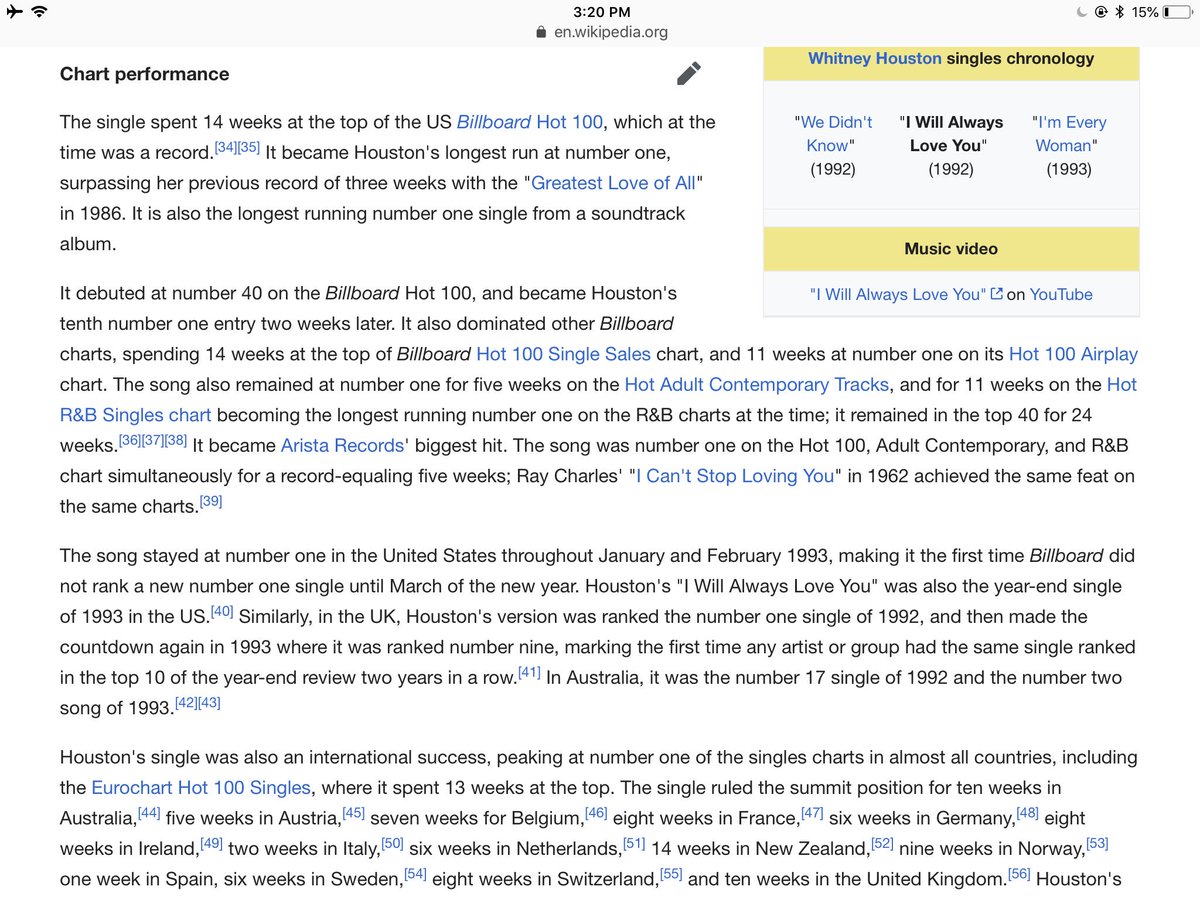Tap citation reference [39]
This screenshot has width=1200, height=900.
click(211, 501)
